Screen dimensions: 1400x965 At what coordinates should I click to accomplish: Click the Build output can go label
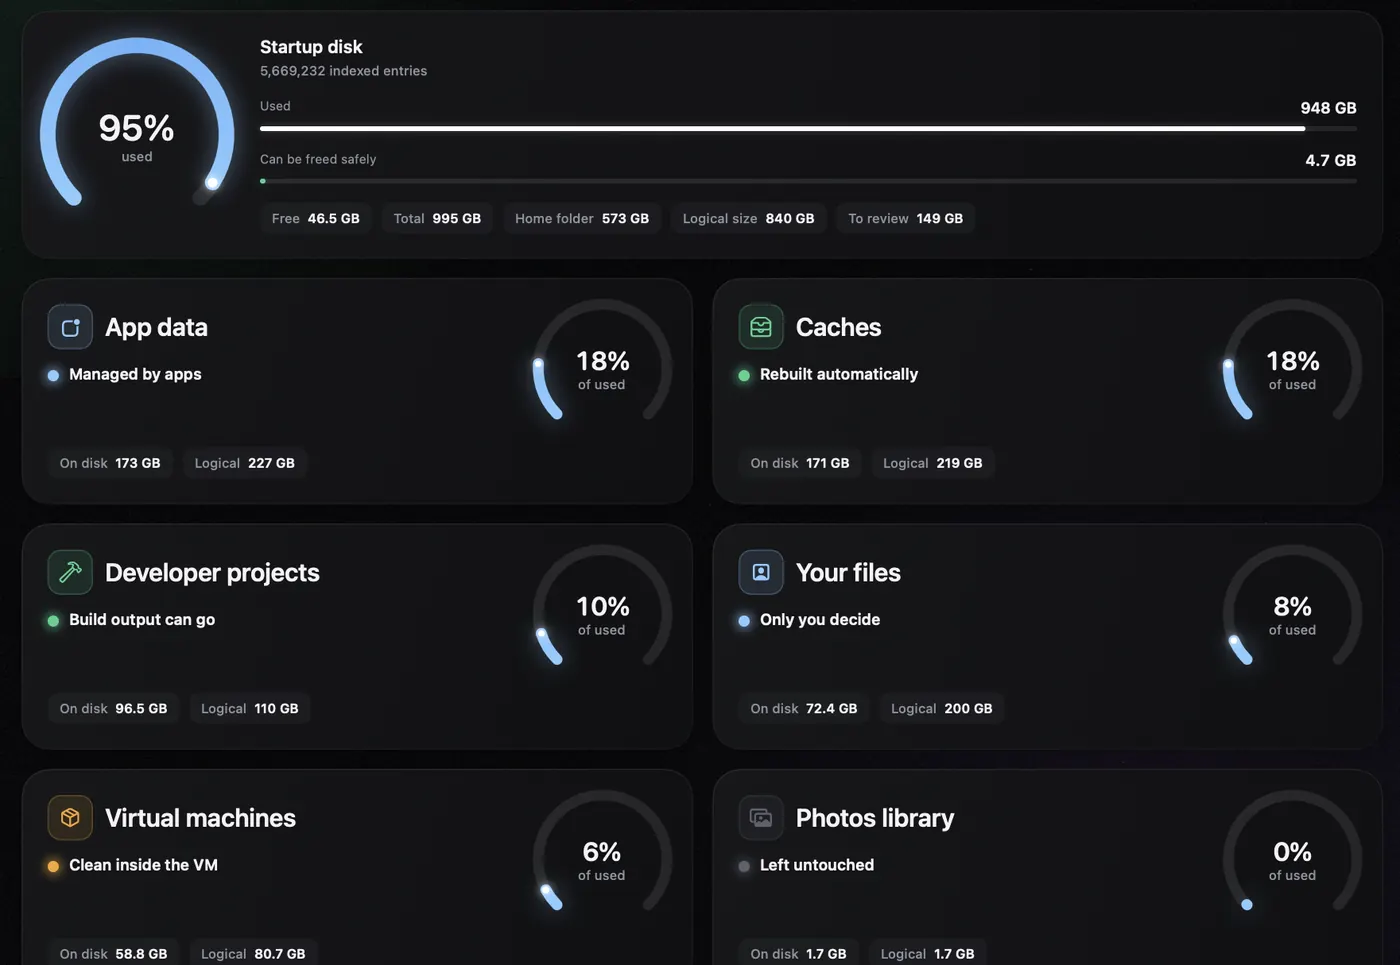coord(142,619)
